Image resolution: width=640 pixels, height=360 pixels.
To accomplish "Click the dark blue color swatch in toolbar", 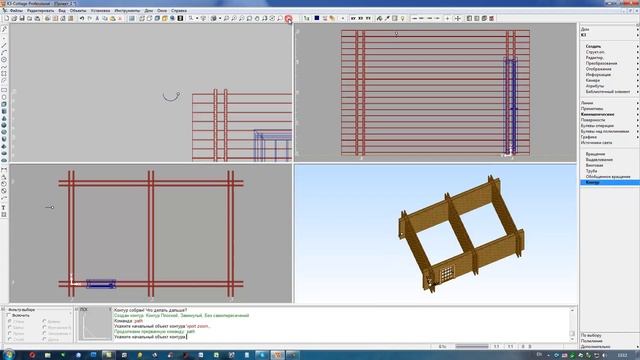I will 317,18.
